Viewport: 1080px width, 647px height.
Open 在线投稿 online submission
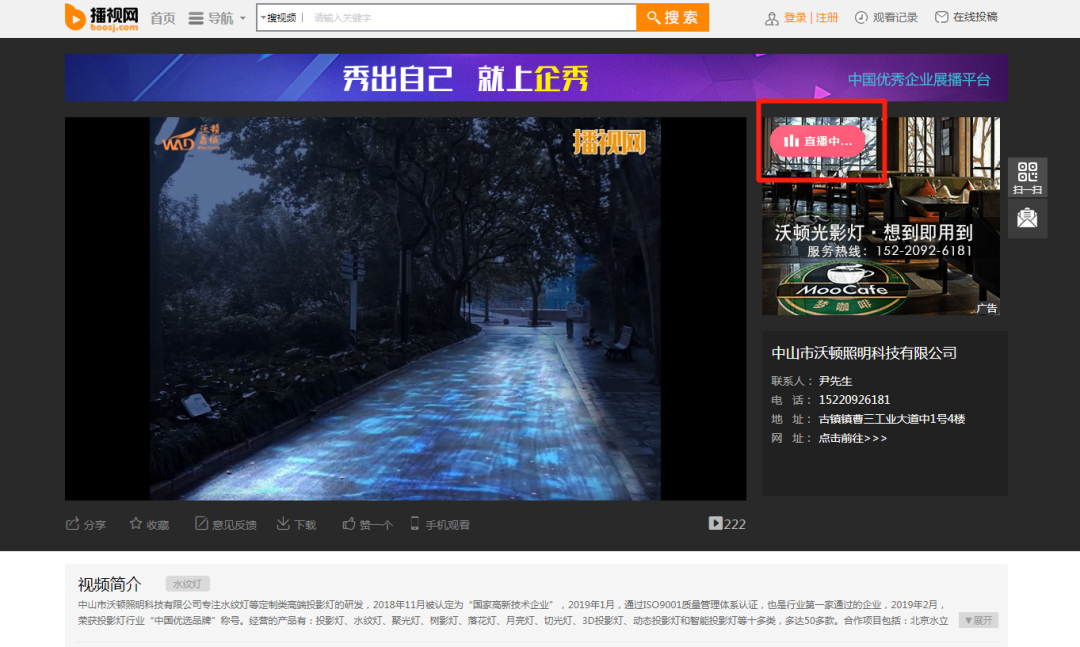tap(975, 17)
